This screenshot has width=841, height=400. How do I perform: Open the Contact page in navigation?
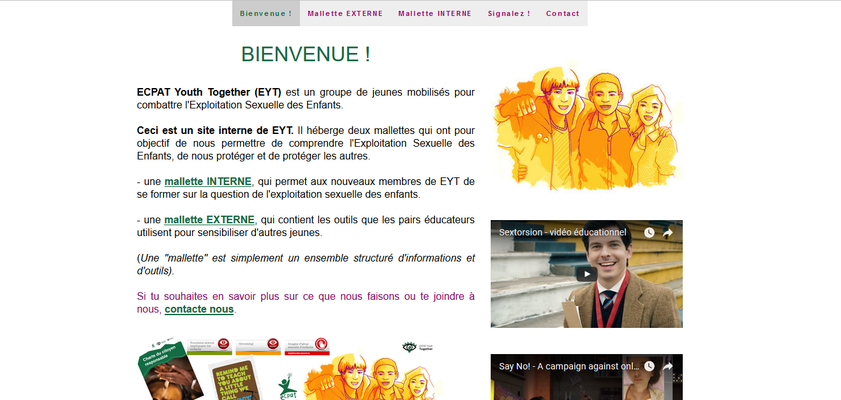[563, 13]
